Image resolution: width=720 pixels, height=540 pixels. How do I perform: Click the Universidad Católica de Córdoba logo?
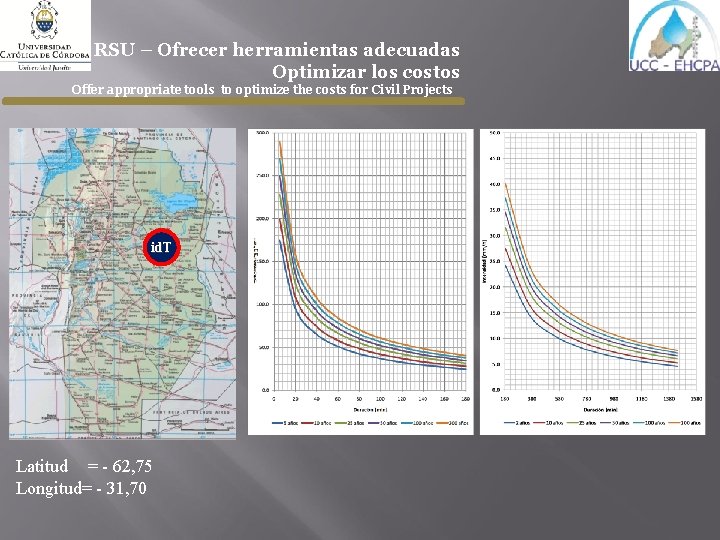point(45,35)
